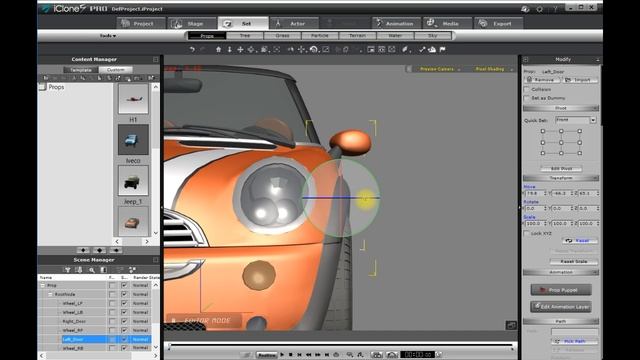
Task: Toggle show checkbox for RootNode row
Action: (x=124, y=294)
